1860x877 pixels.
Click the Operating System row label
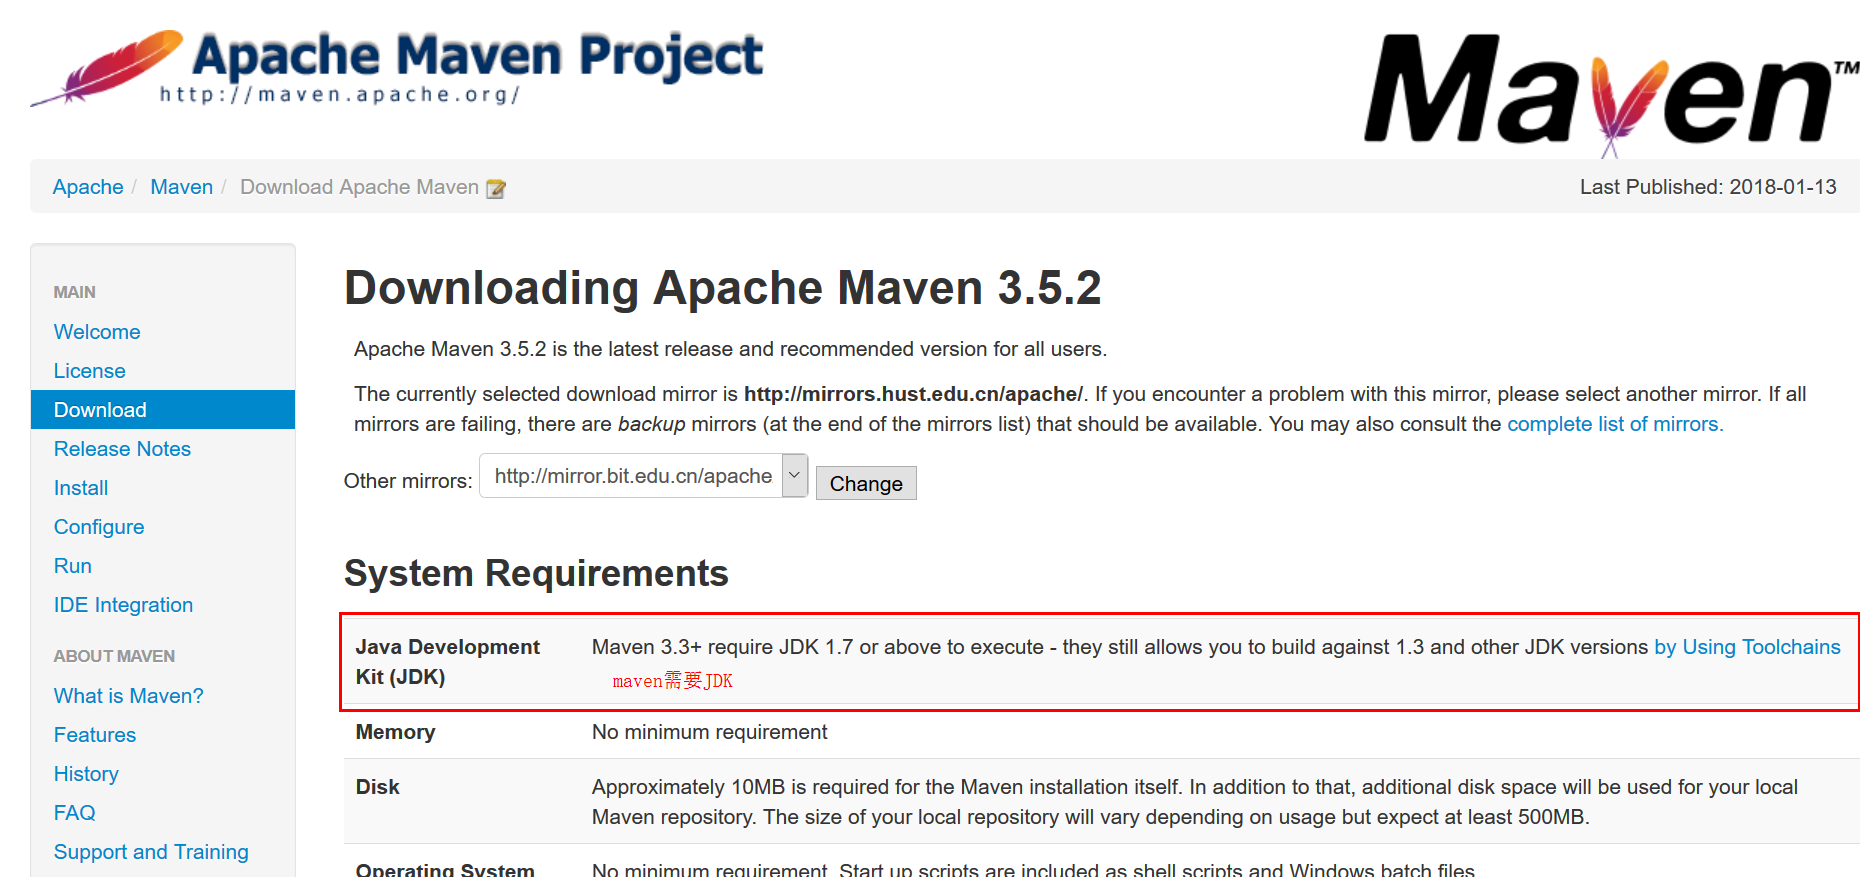click(x=445, y=868)
